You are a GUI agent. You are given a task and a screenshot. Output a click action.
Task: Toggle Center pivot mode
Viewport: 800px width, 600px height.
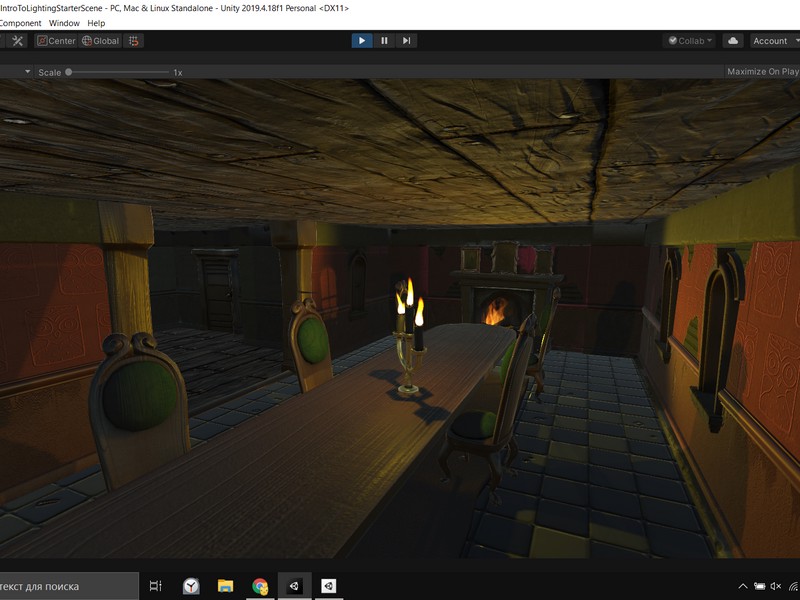[x=56, y=41]
